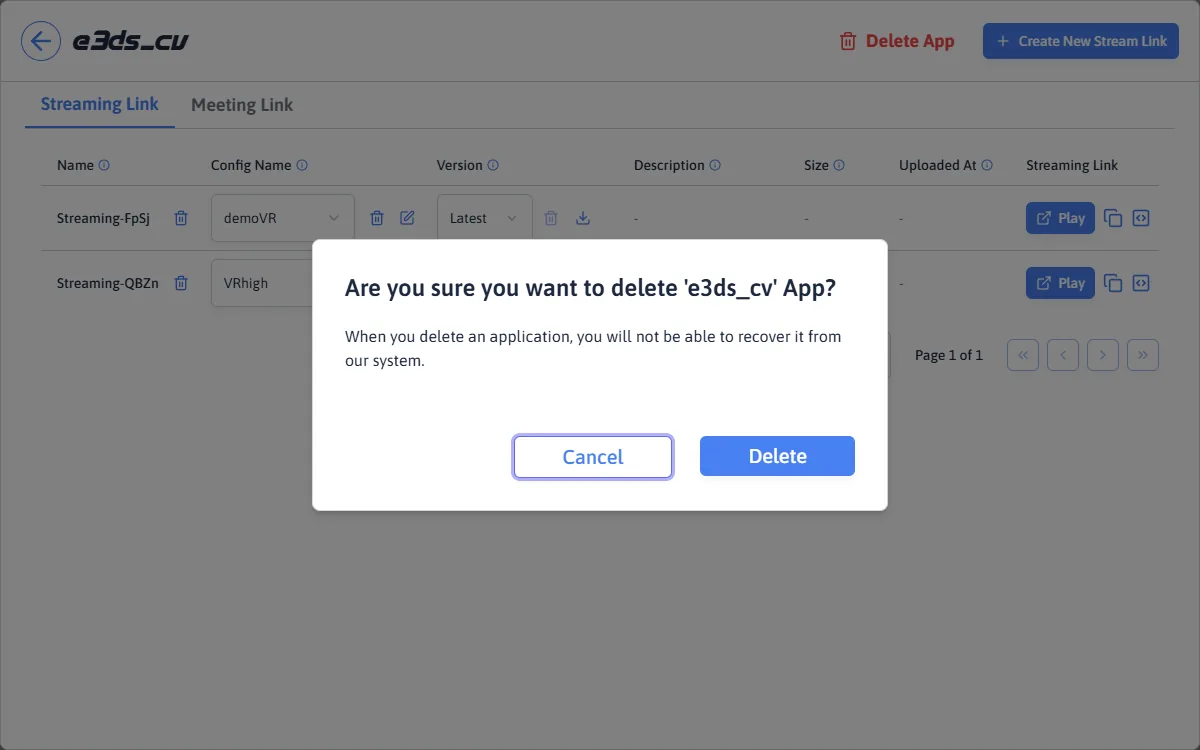The image size is (1200, 750).
Task: Download the Latest version build
Action: coord(583,218)
